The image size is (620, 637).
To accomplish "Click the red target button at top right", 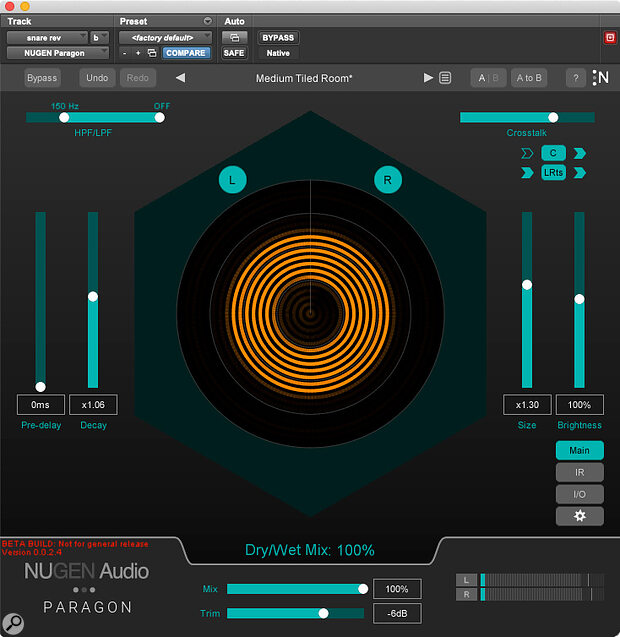I will pos(609,38).
